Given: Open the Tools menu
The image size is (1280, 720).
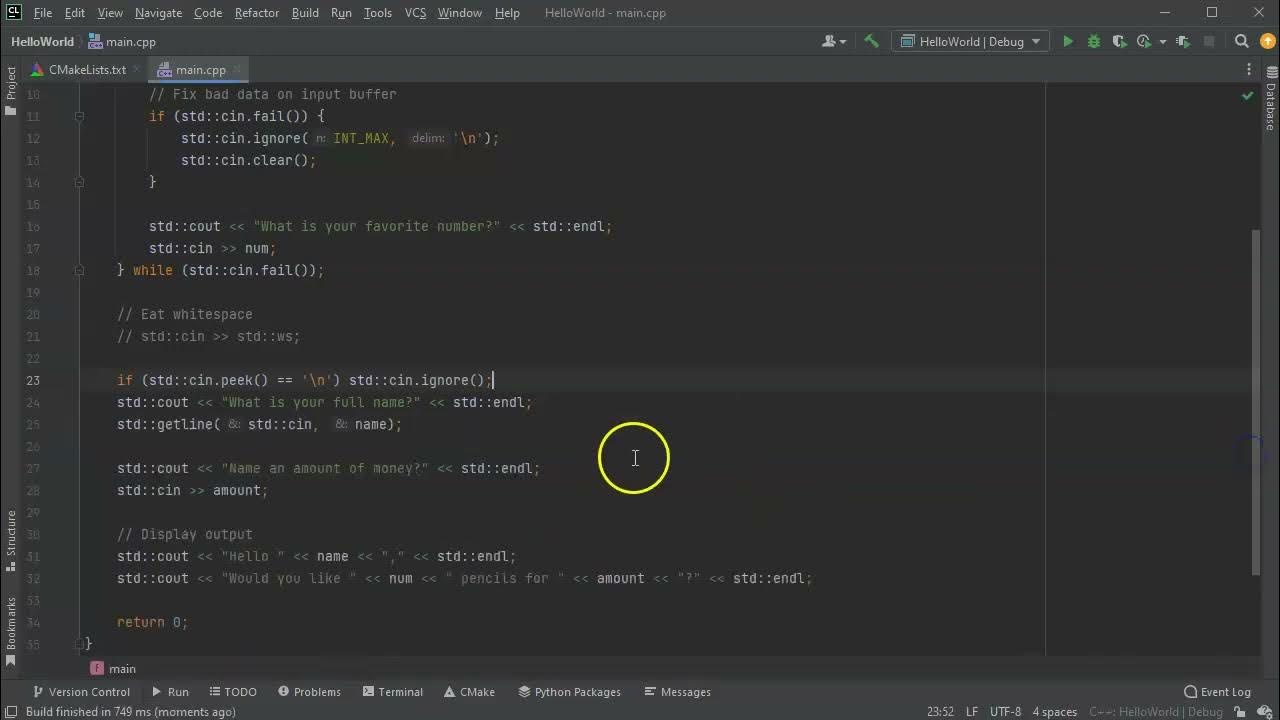Looking at the screenshot, I should (x=378, y=13).
